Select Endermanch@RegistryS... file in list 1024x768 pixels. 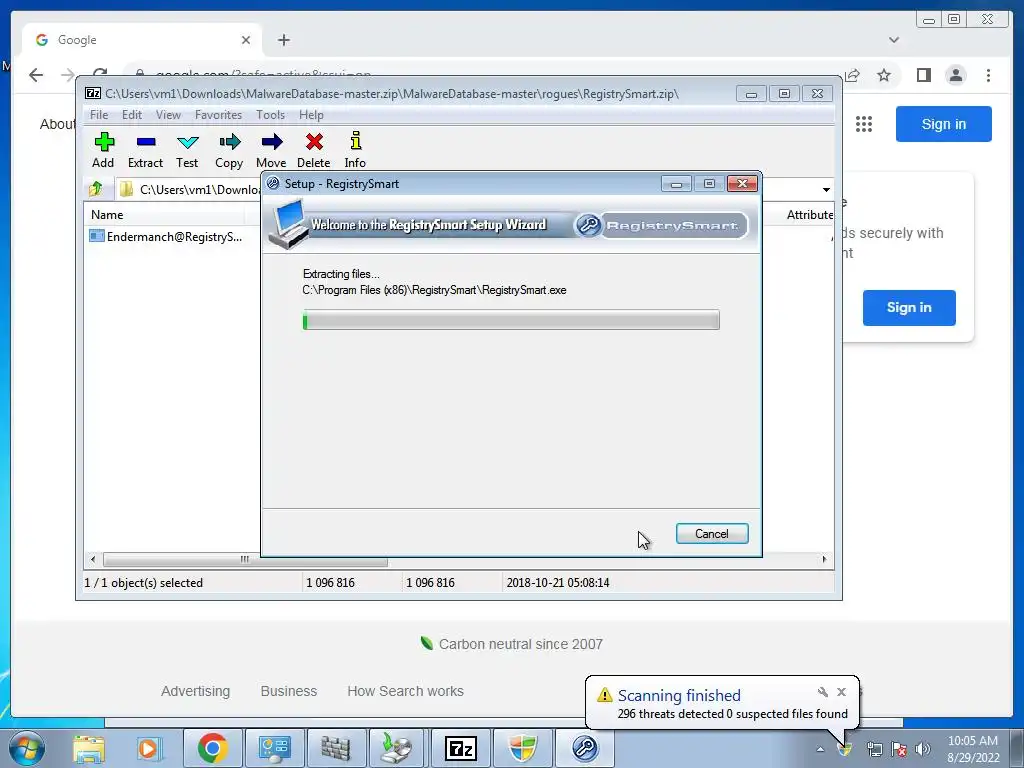click(167, 236)
